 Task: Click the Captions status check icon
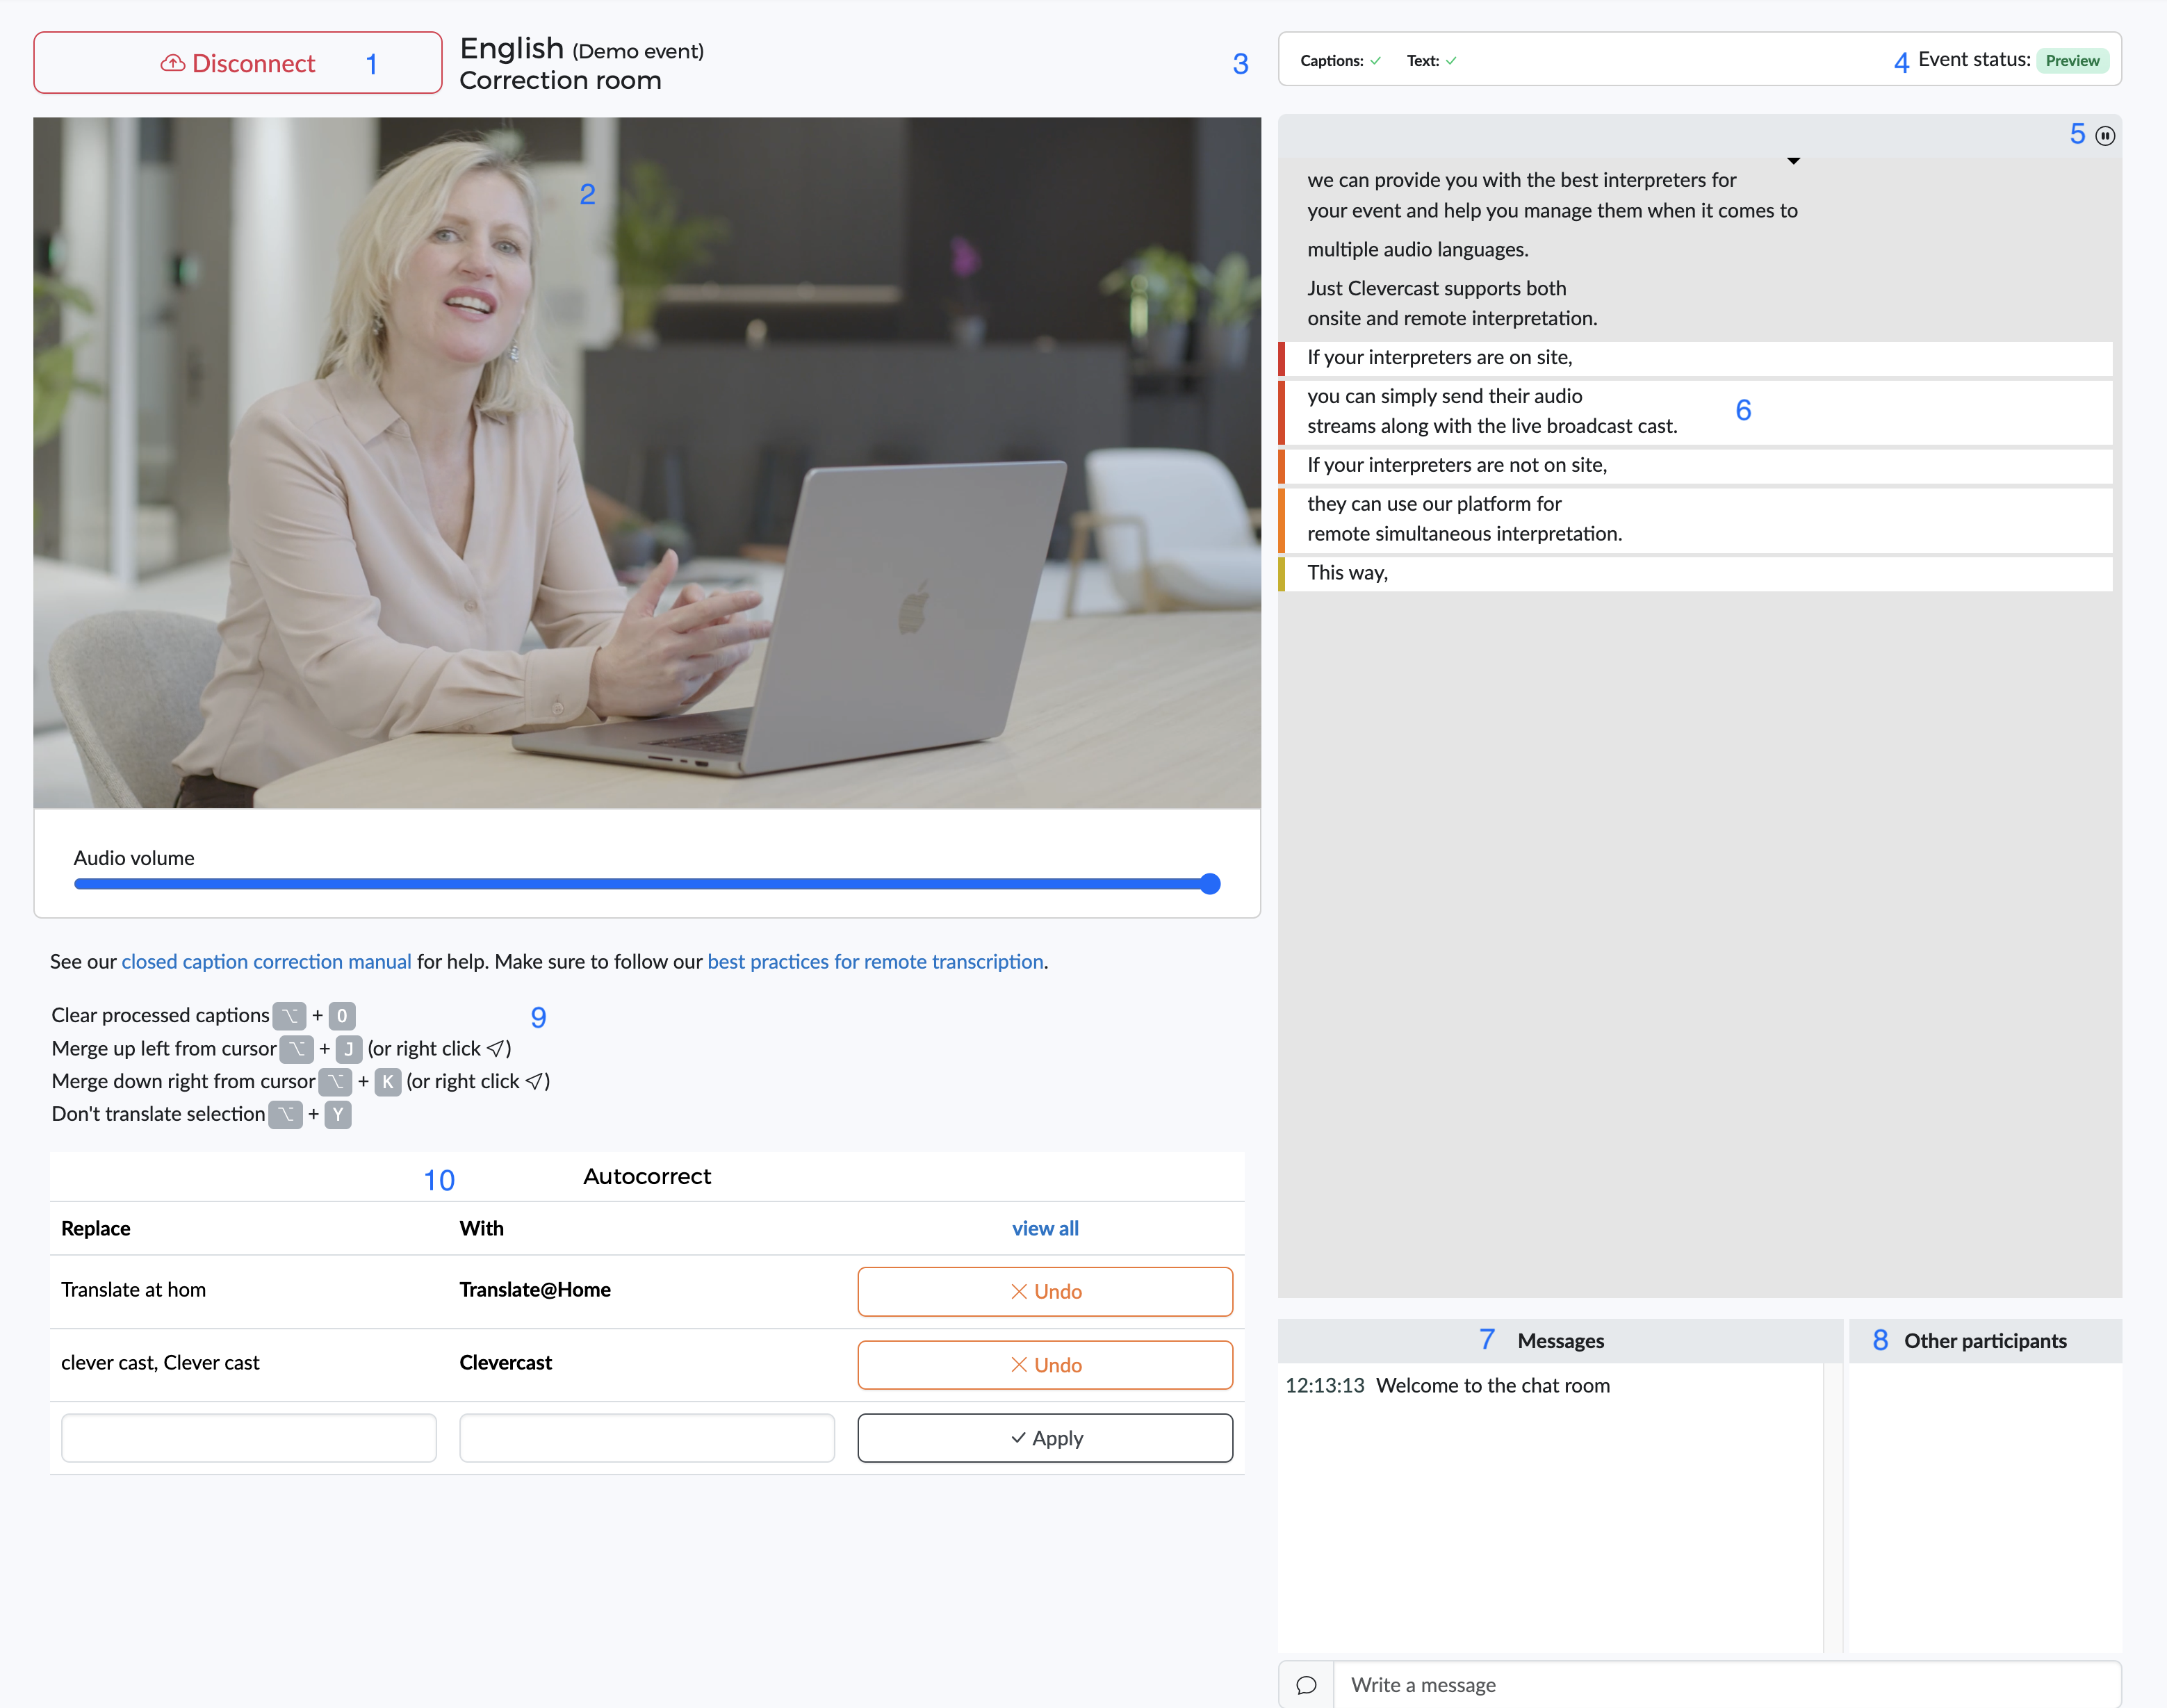pos(1376,61)
